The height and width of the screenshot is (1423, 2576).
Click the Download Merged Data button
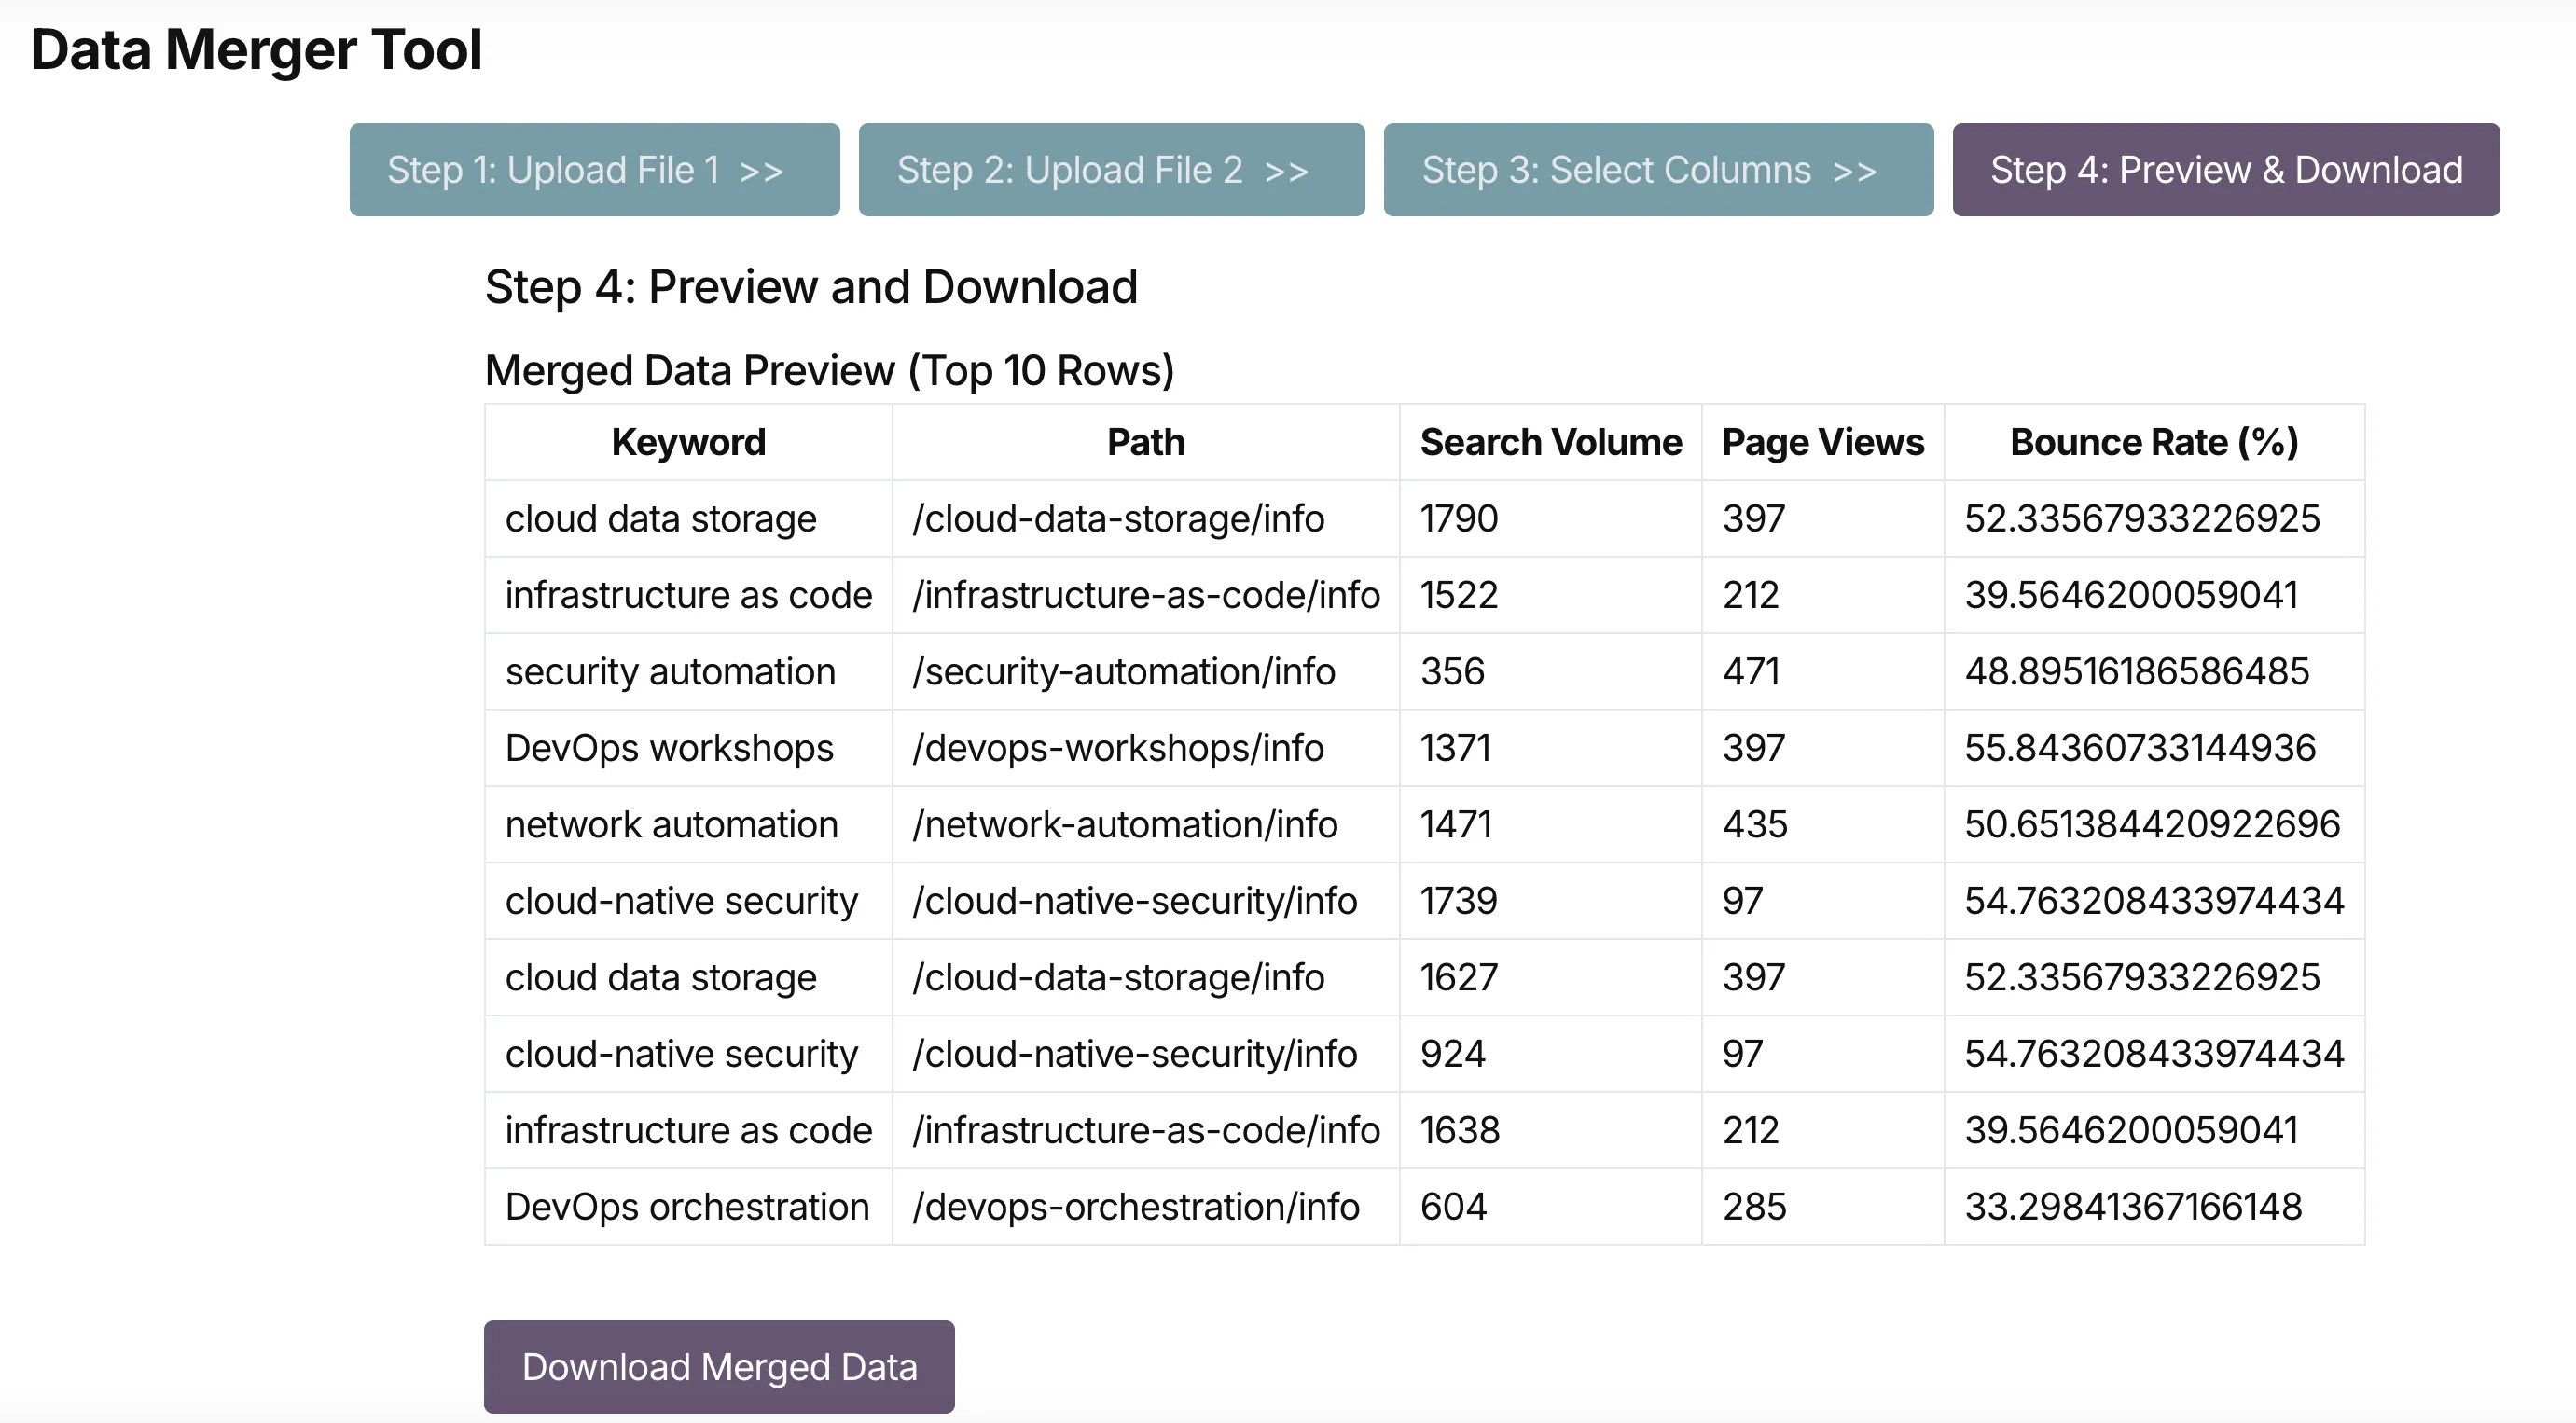[719, 1366]
